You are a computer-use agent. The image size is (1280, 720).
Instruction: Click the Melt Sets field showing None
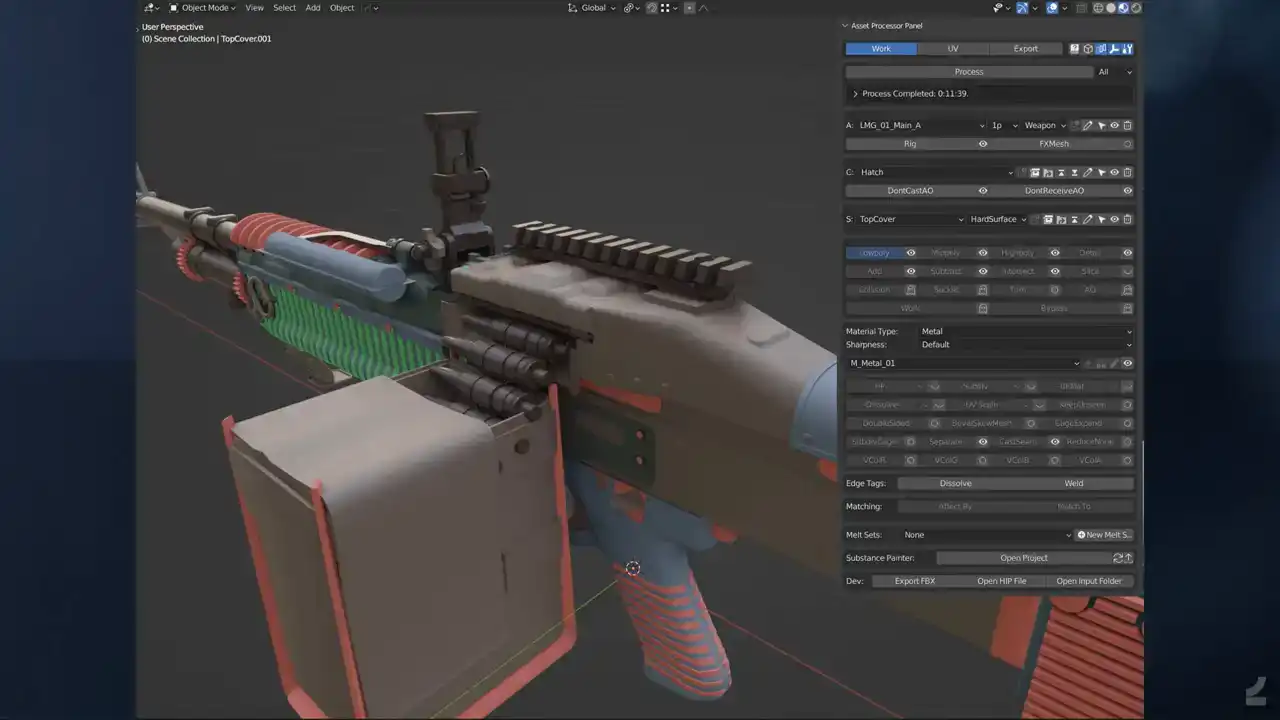coord(985,535)
